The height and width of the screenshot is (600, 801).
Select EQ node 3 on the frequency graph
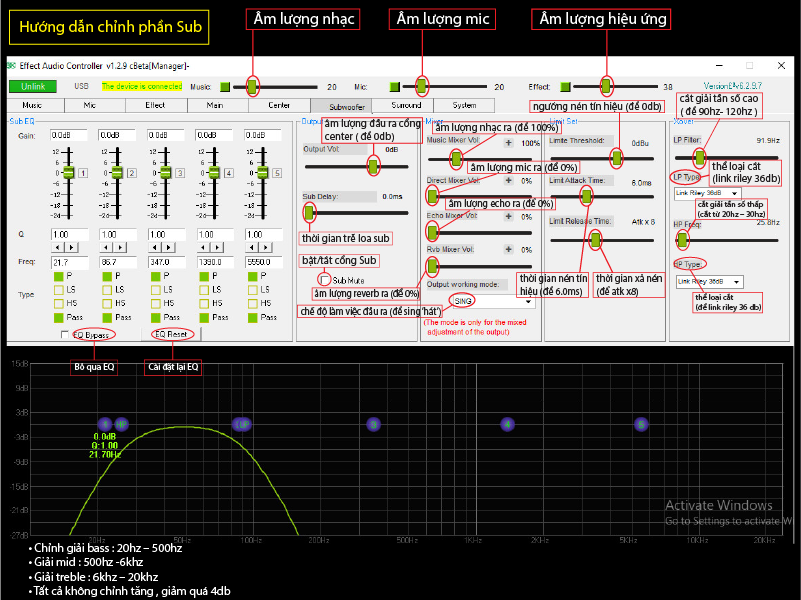coord(373,424)
